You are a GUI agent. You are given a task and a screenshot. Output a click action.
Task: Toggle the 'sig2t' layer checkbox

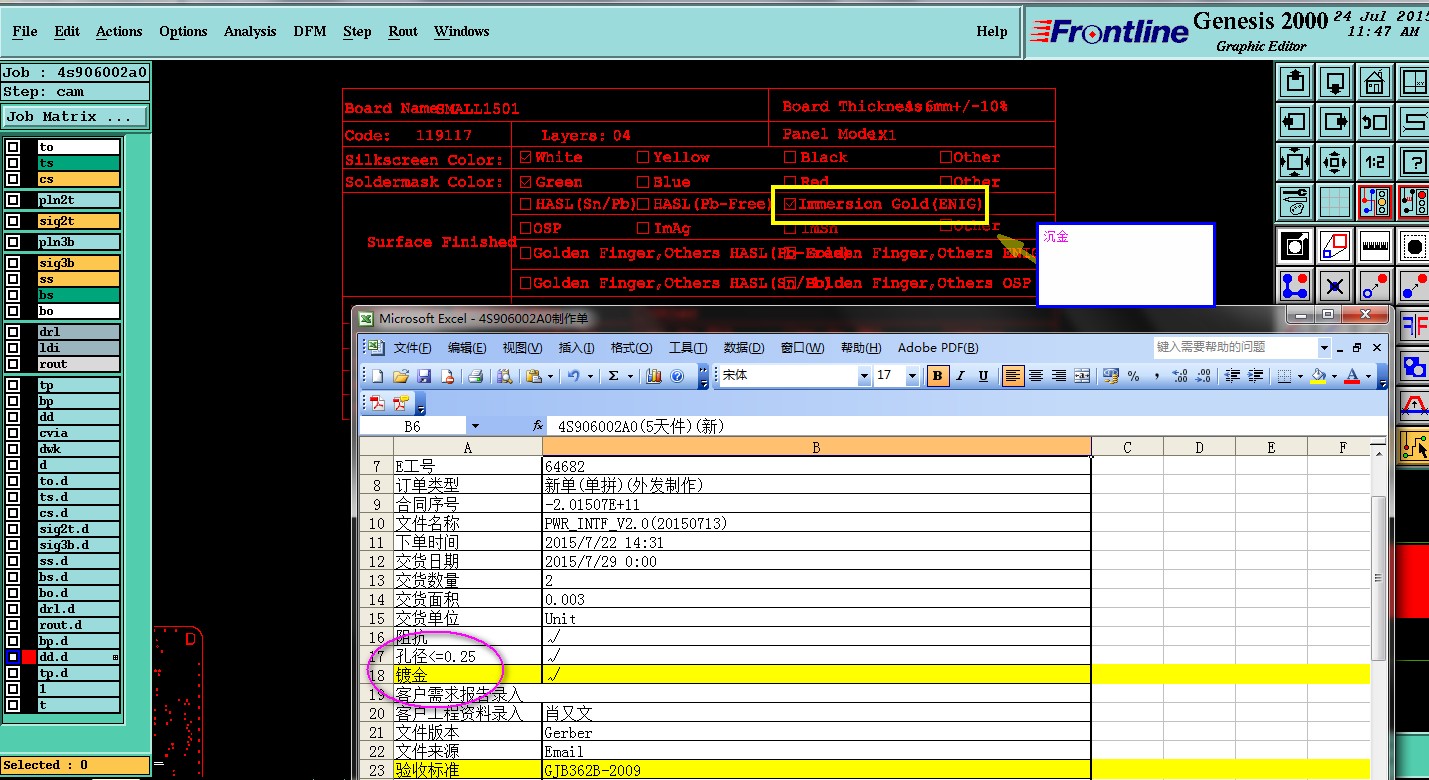click(13, 221)
